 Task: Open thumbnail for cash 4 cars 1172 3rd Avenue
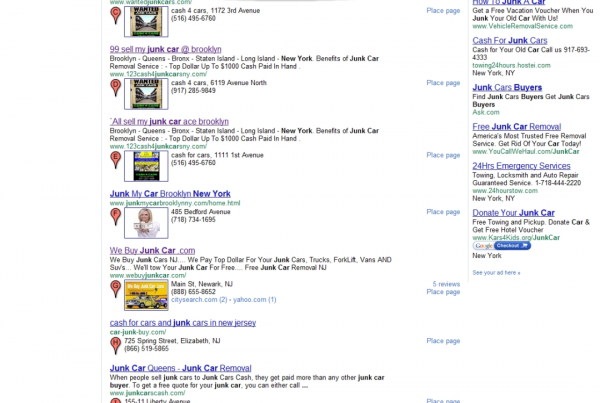click(x=146, y=21)
